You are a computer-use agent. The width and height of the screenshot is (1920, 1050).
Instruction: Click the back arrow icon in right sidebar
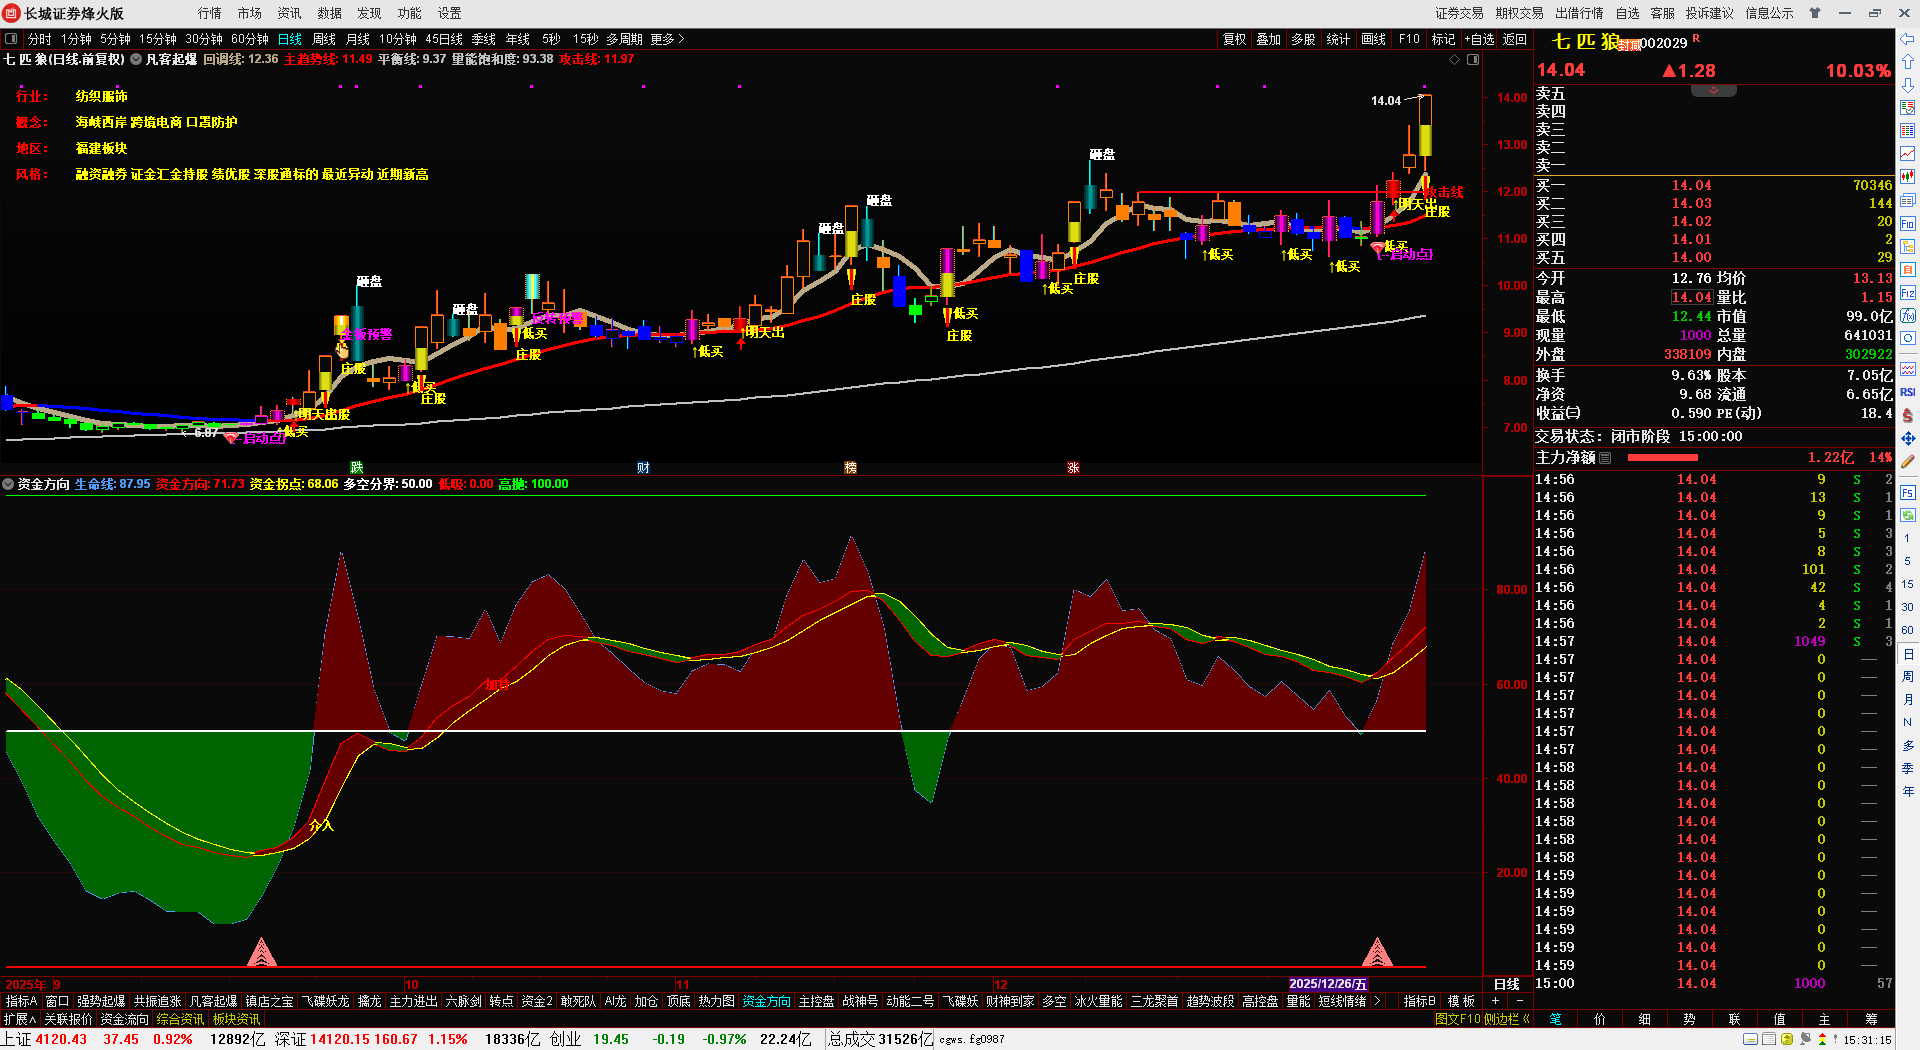coord(1908,39)
